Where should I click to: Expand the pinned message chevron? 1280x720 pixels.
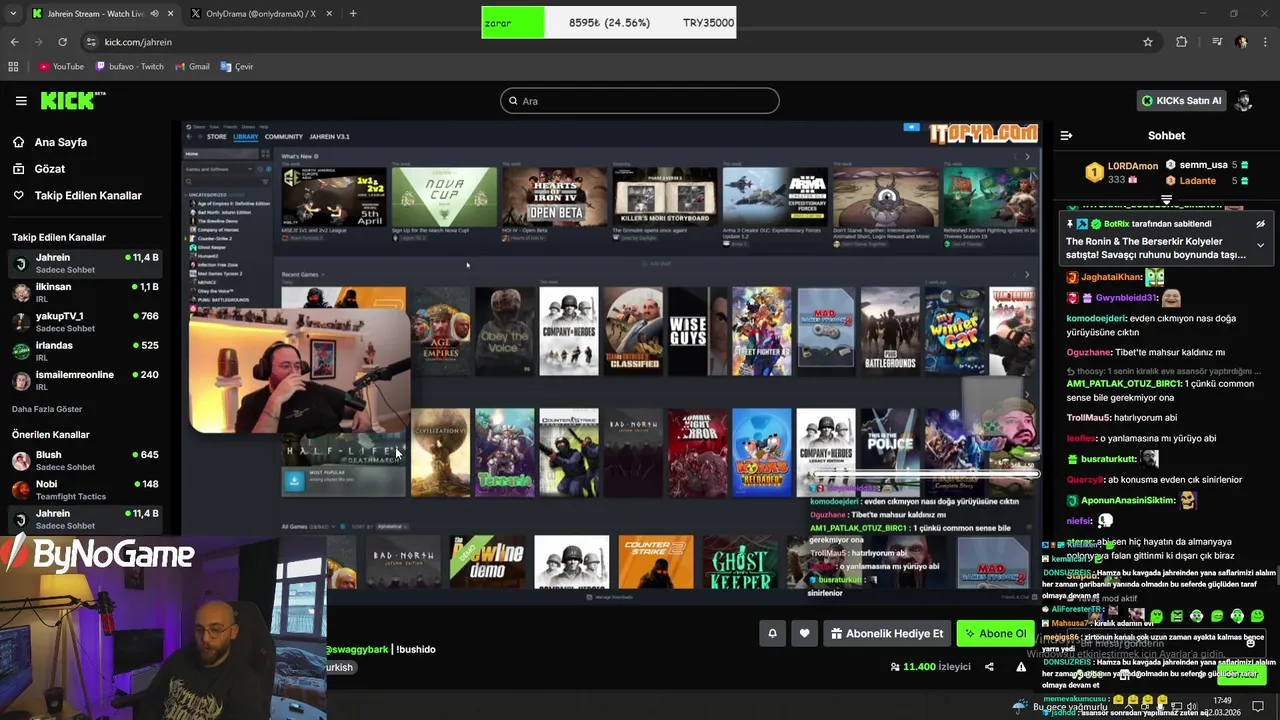click(x=1260, y=245)
